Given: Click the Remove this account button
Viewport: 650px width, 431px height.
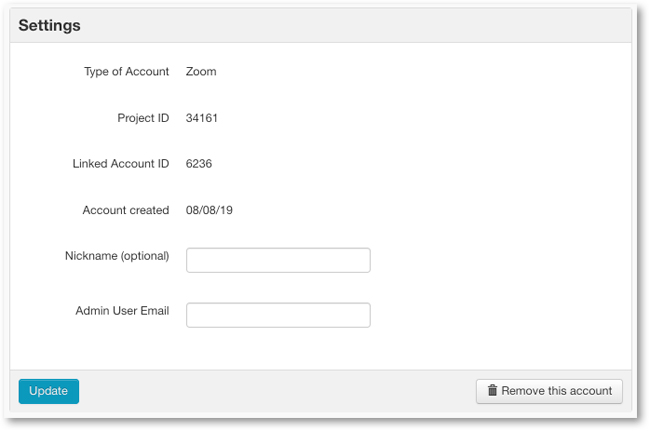Looking at the screenshot, I should tap(549, 391).
